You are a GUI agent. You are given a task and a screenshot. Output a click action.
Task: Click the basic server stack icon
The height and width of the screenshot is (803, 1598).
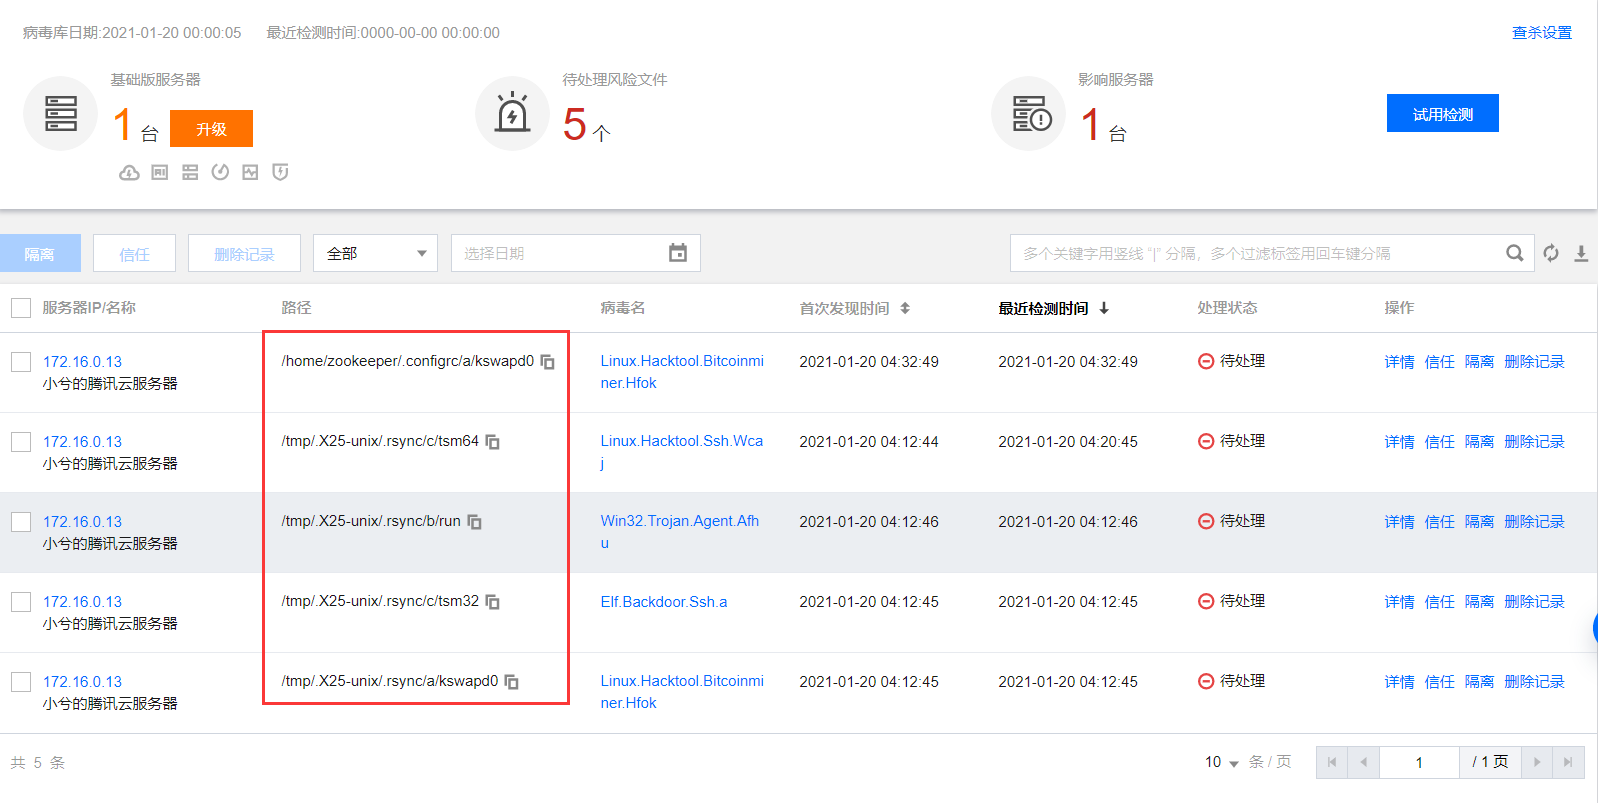(61, 114)
